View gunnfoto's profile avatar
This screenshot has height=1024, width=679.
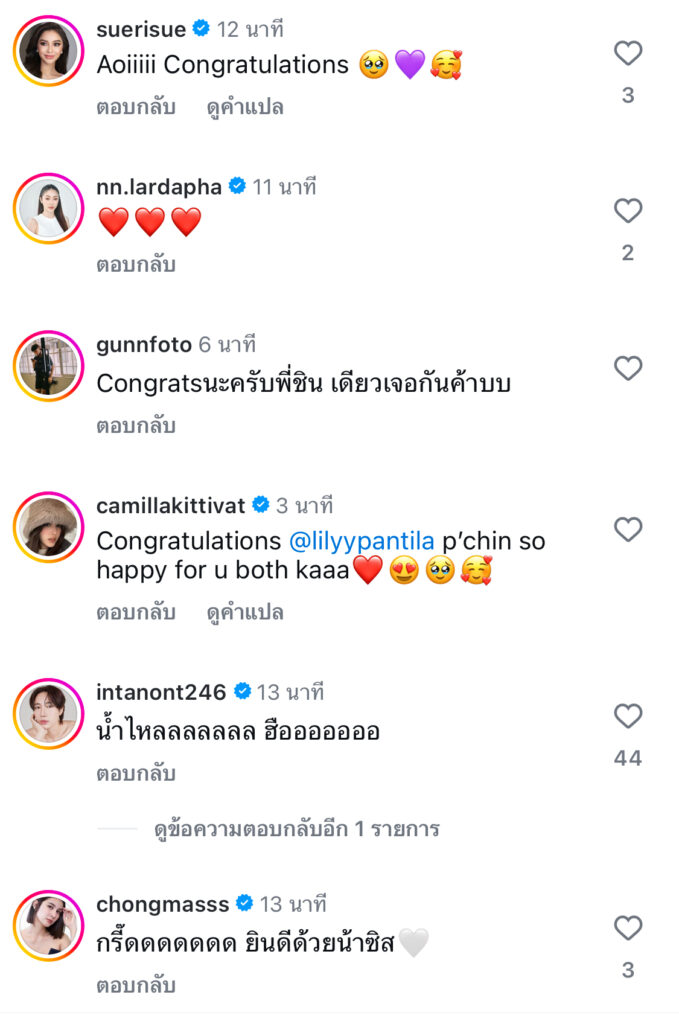click(x=48, y=366)
